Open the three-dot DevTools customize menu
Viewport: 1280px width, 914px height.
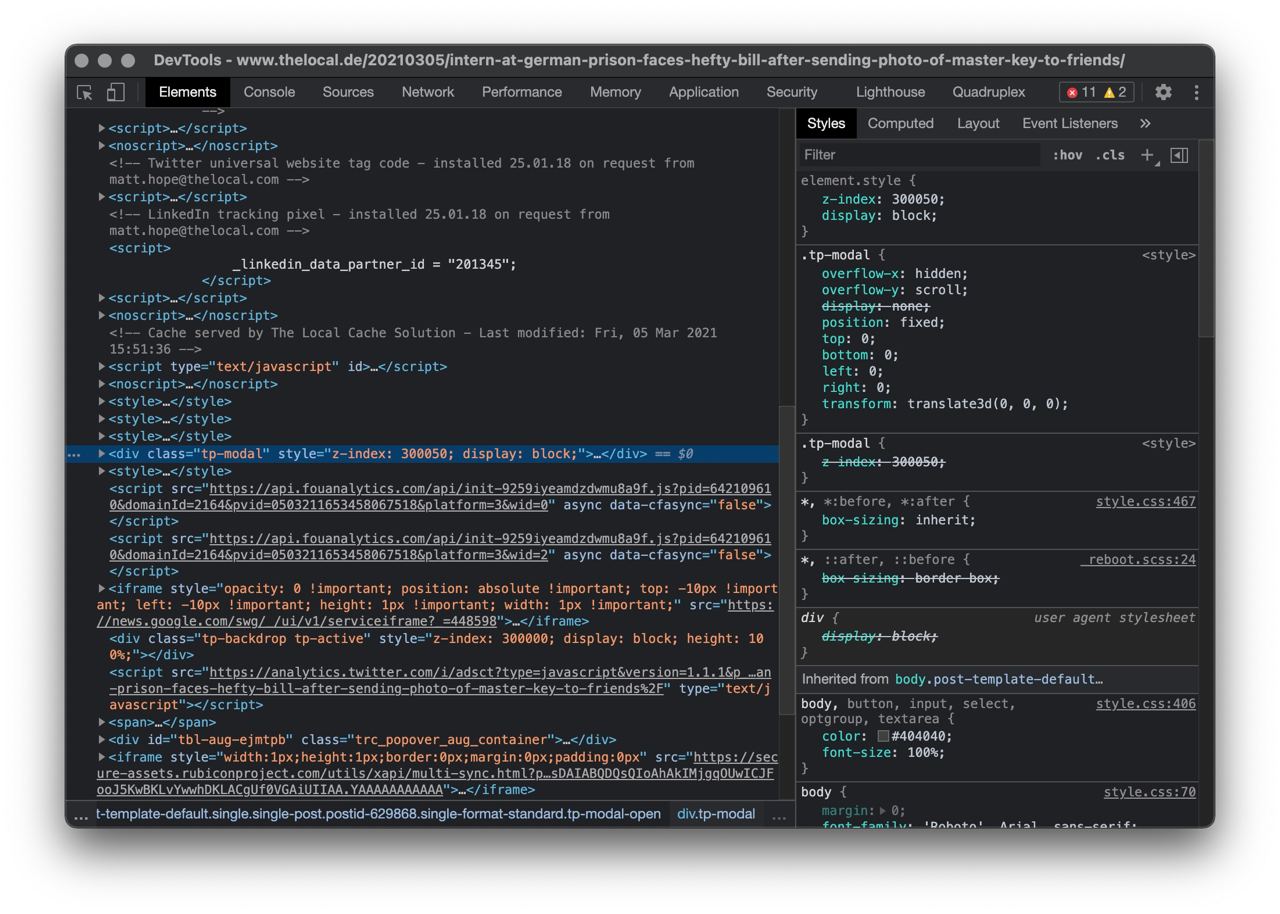[1196, 92]
